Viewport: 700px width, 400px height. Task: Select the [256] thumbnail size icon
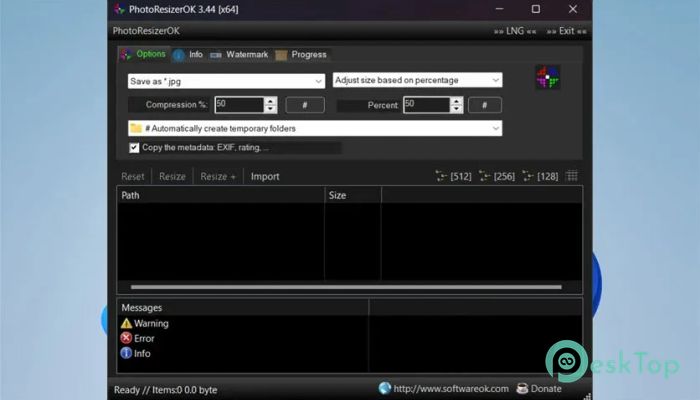(497, 176)
